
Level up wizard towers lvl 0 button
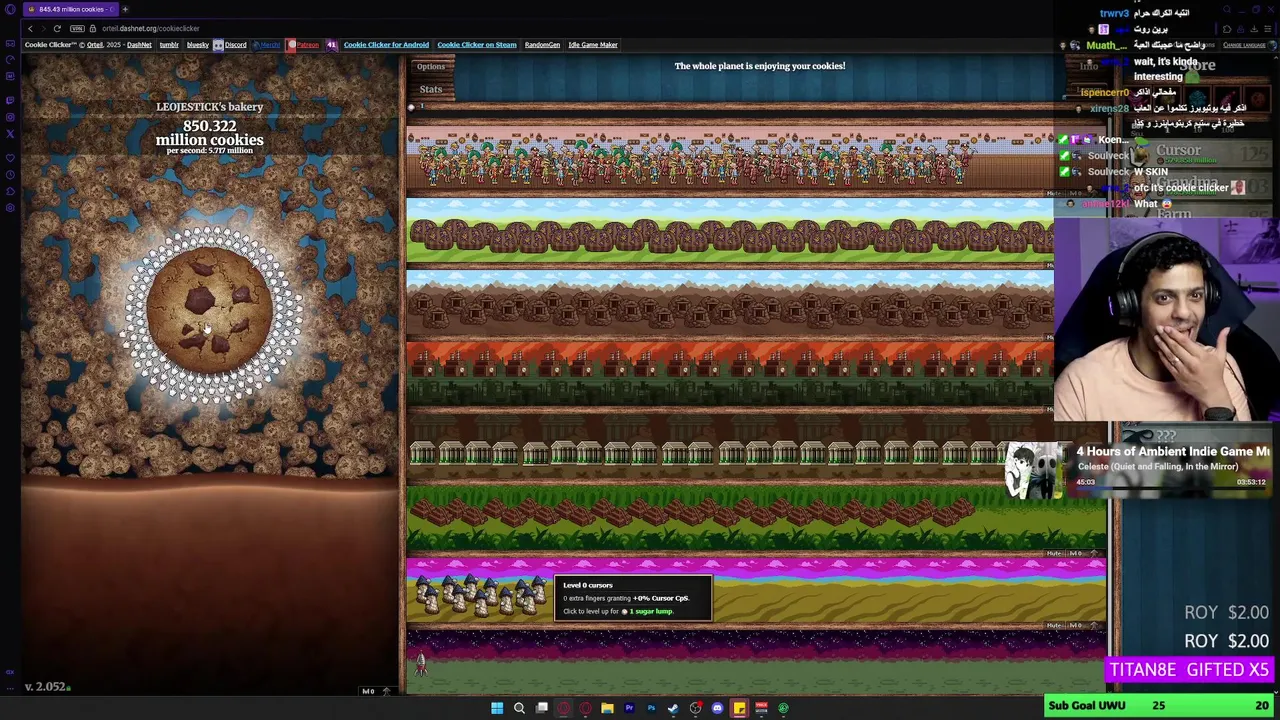click(x=1085, y=625)
